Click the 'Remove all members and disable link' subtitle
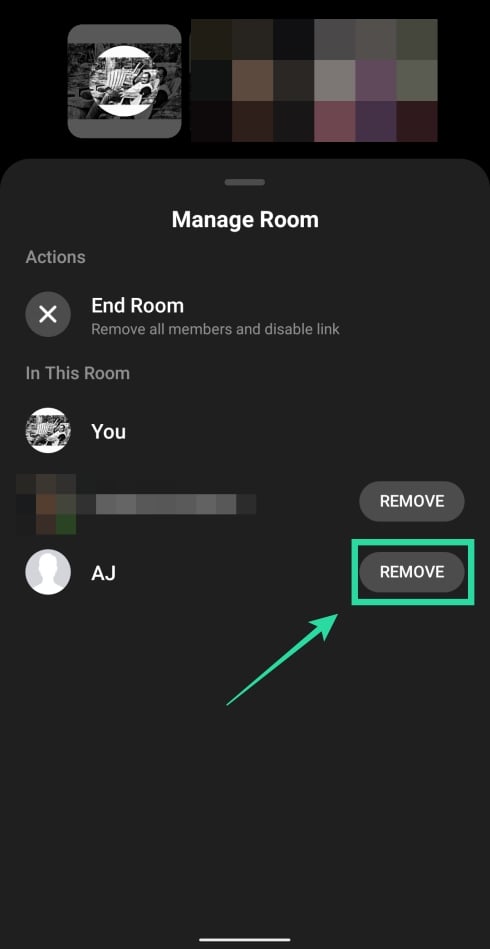 point(215,330)
